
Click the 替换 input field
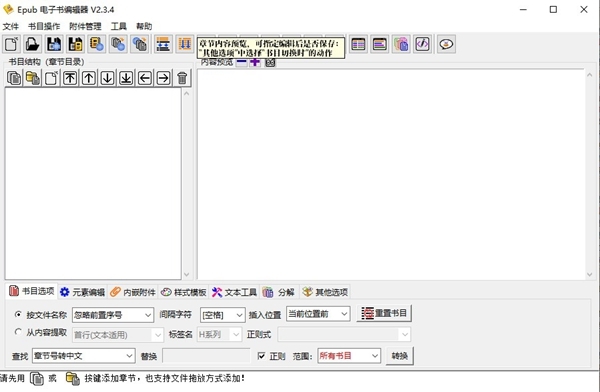point(206,356)
